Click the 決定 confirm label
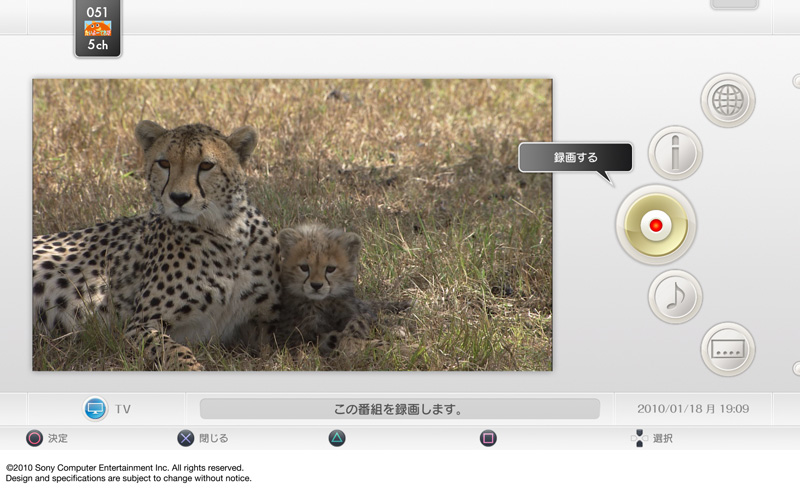Image resolution: width=800 pixels, height=492 pixels. [58, 438]
